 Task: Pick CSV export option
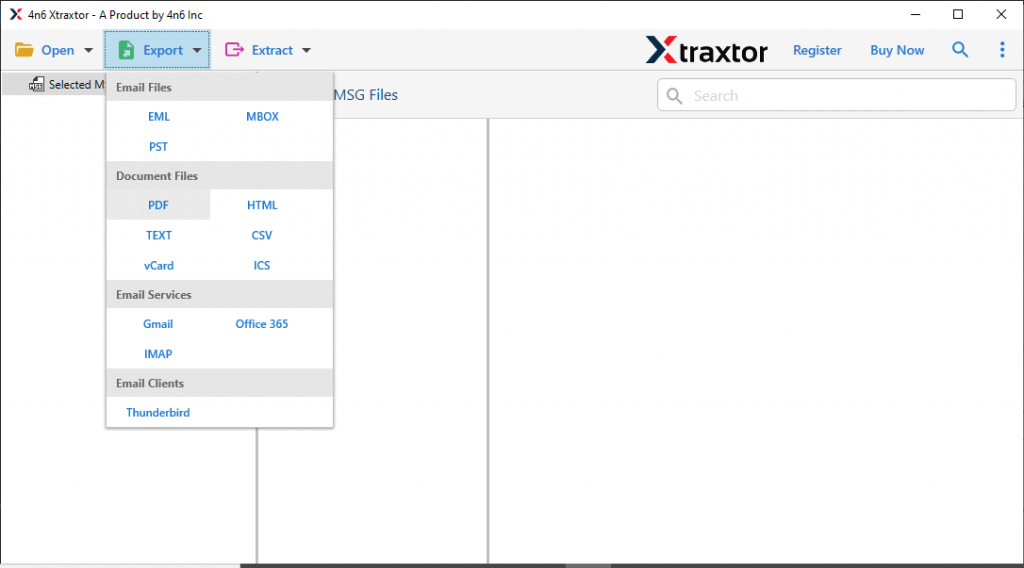[262, 235]
